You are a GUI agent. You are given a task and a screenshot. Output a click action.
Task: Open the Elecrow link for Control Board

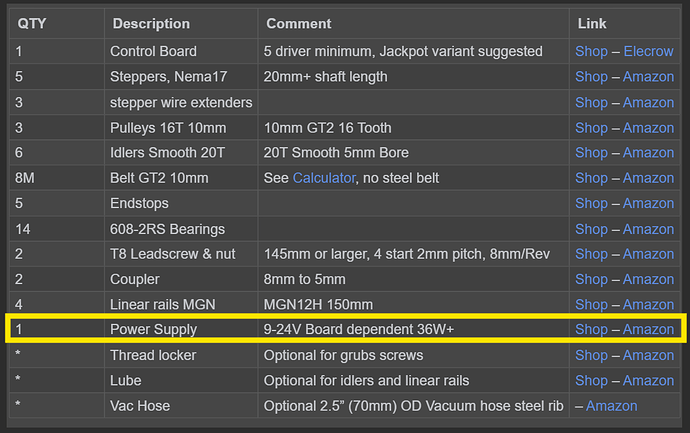649,51
